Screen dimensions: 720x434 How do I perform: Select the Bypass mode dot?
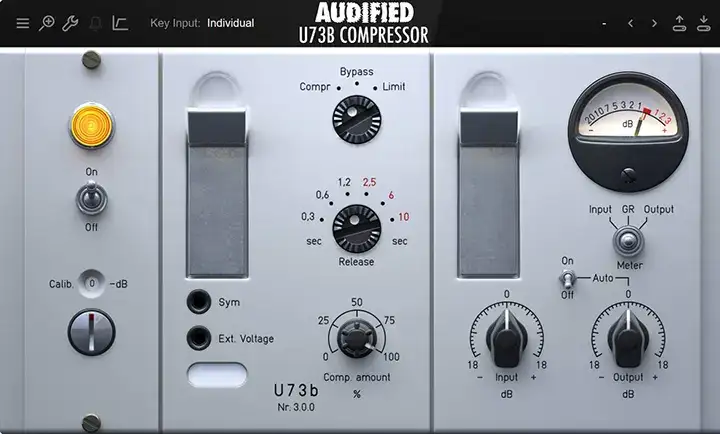point(357,84)
